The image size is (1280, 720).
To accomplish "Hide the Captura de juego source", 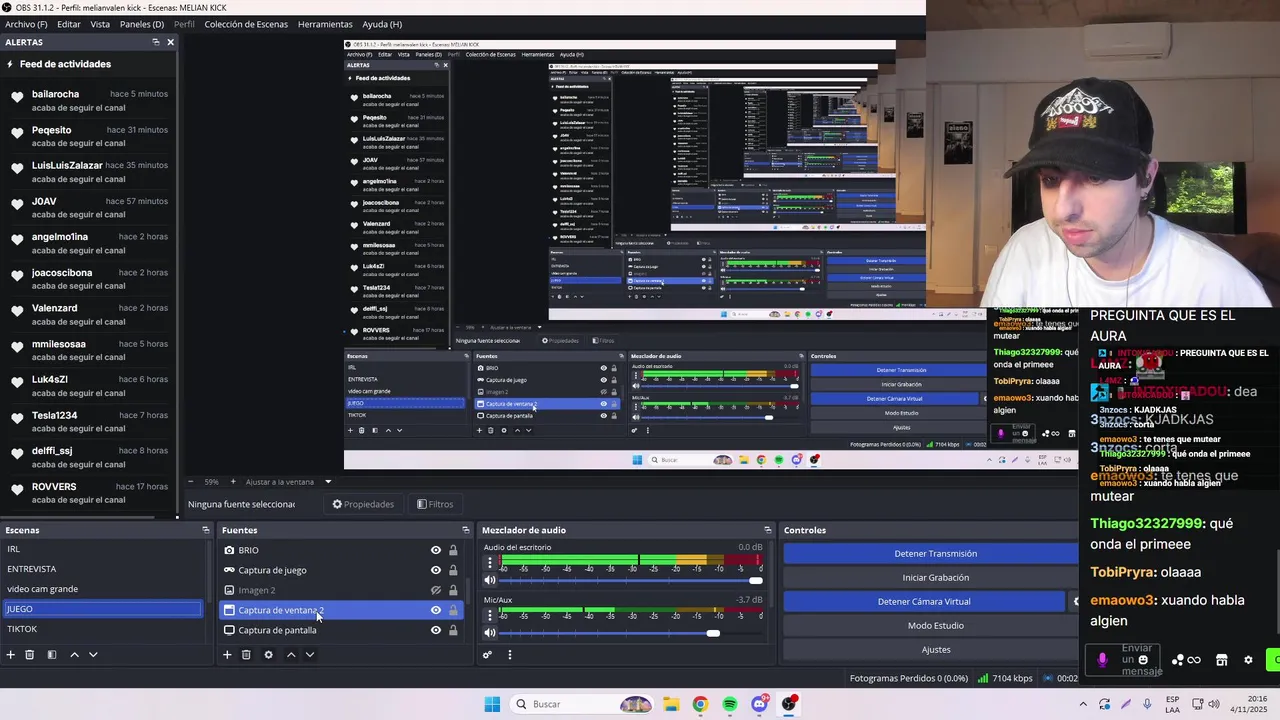I will pyautogui.click(x=436, y=570).
